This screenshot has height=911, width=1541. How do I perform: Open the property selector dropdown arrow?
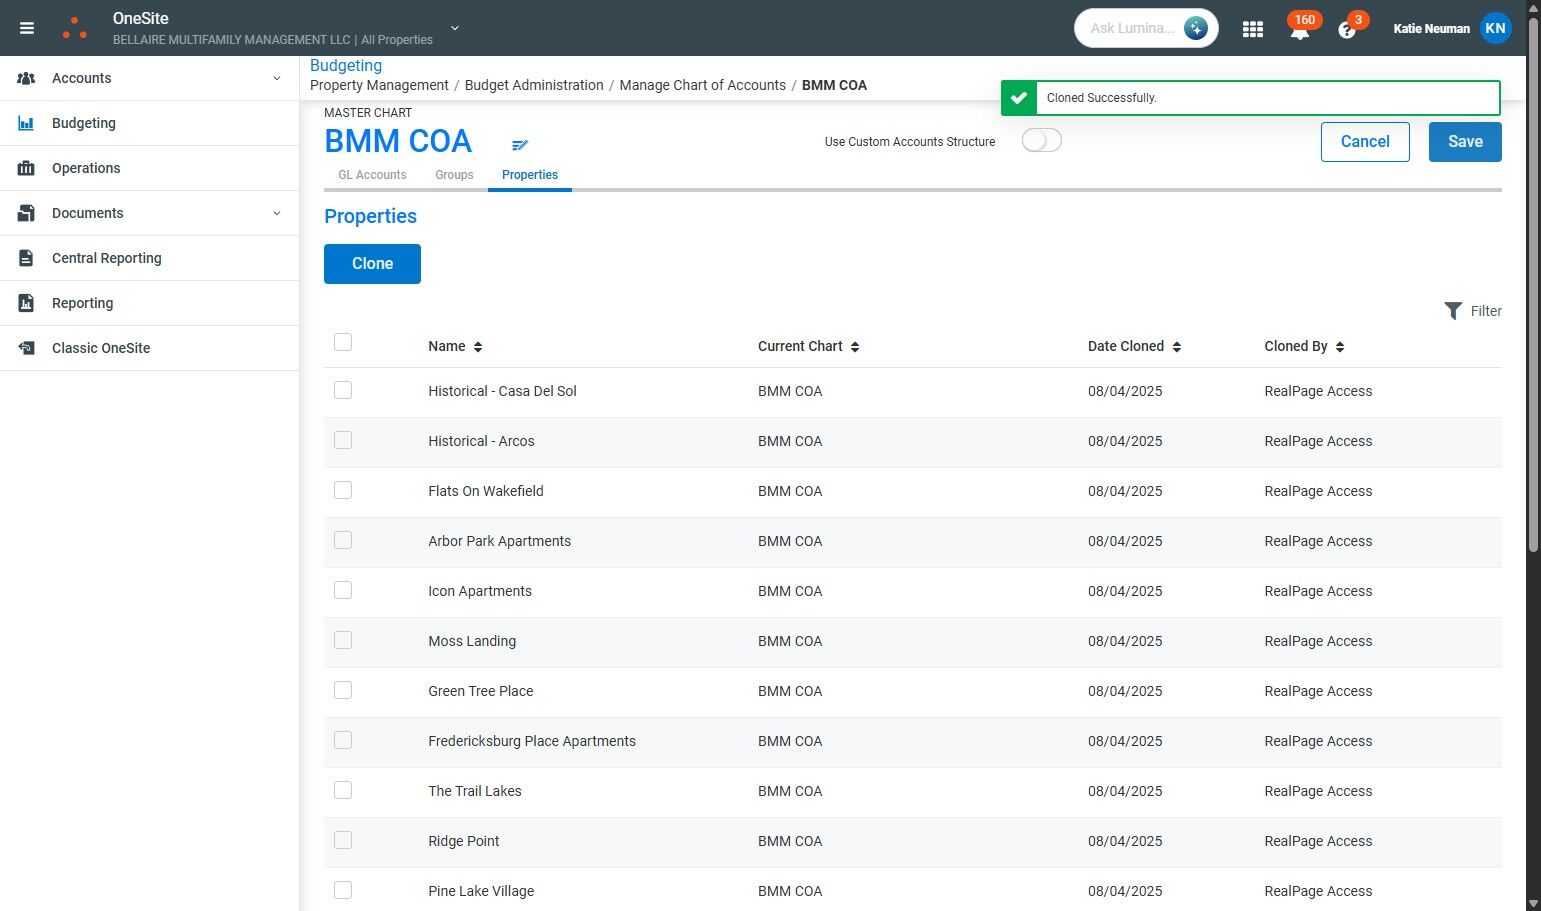455,28
